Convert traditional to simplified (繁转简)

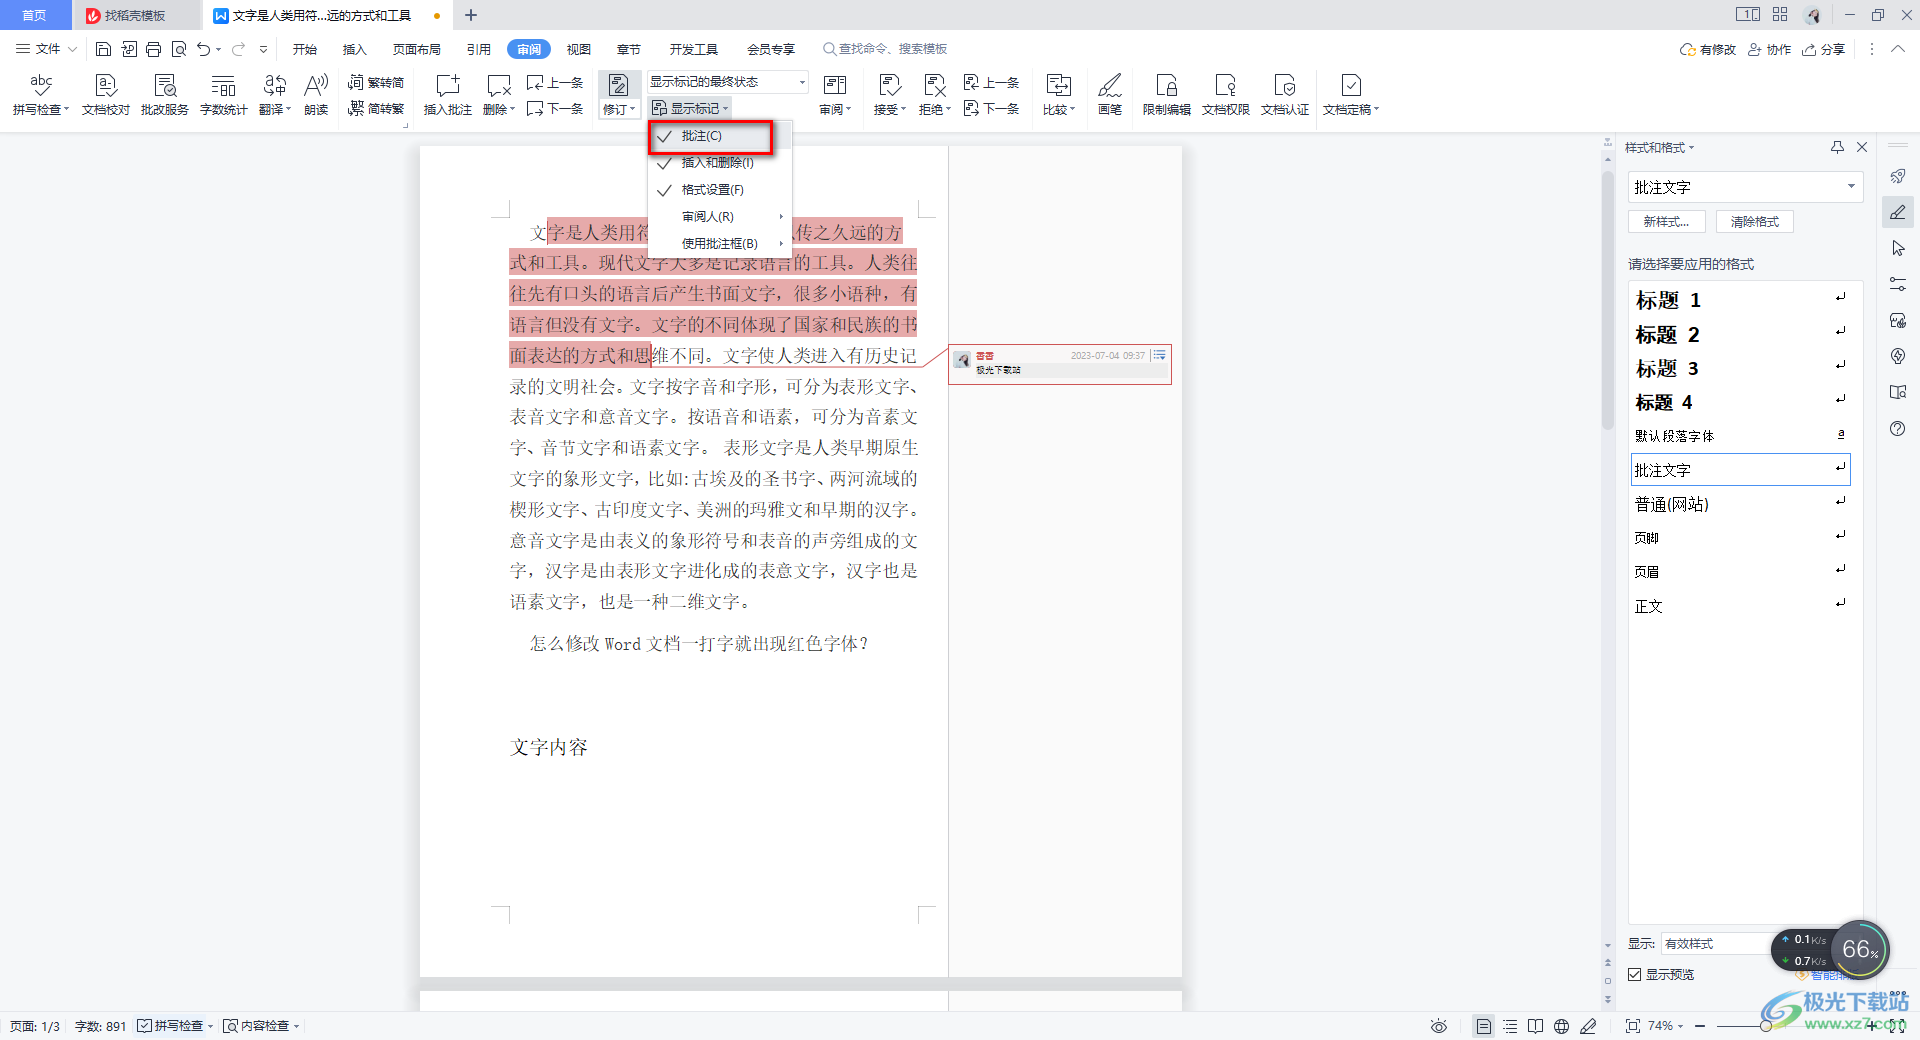(x=376, y=82)
